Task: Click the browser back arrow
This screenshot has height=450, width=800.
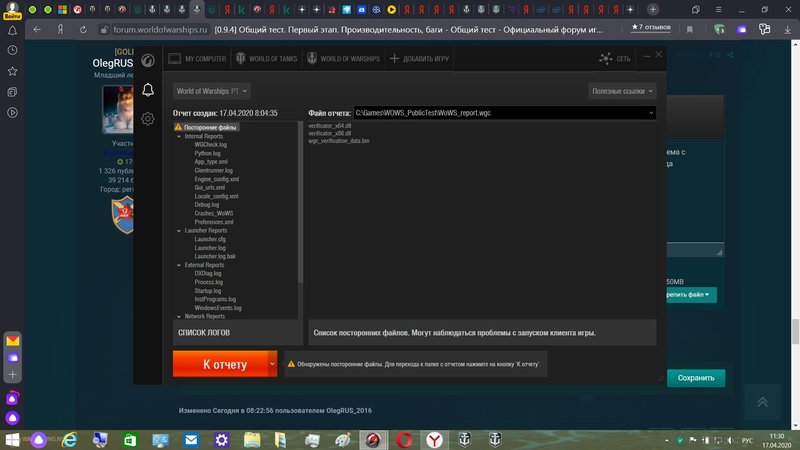Action: point(37,30)
